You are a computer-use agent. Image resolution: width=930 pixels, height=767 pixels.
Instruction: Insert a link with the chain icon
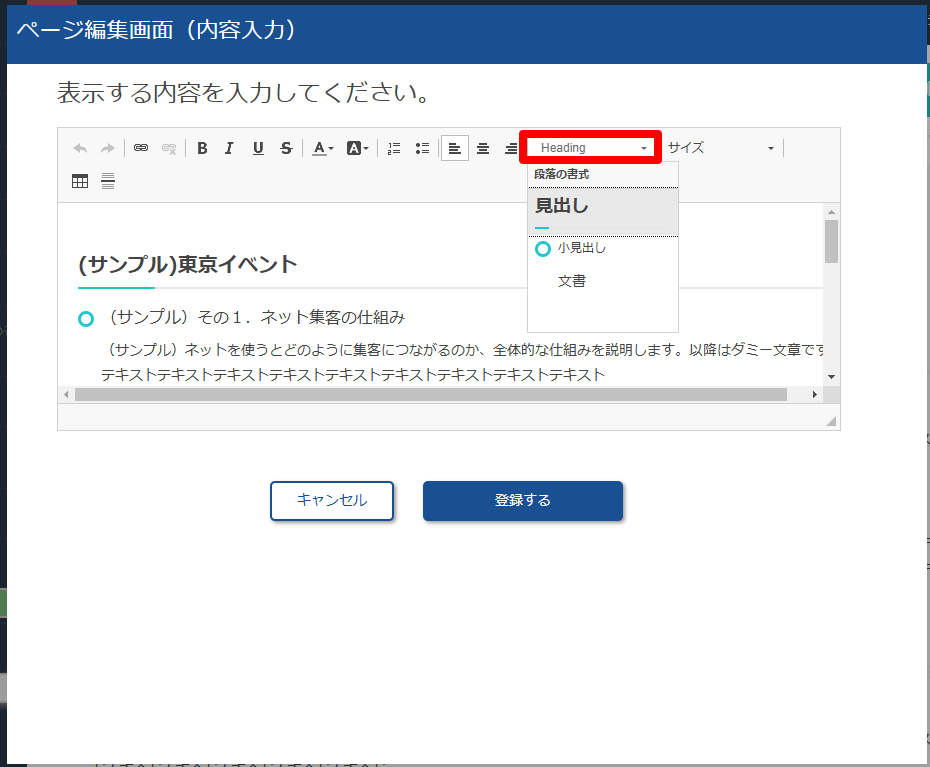(x=141, y=148)
